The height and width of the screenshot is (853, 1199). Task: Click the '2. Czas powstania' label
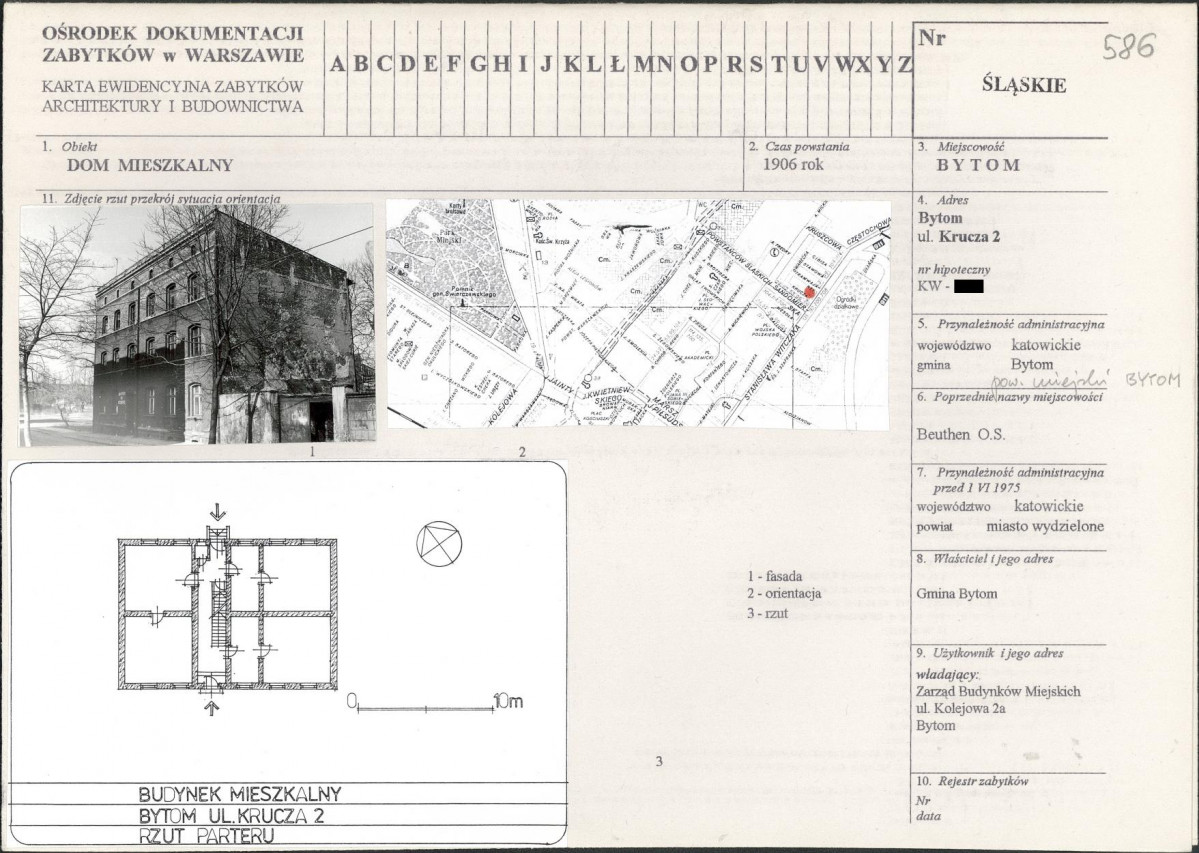(x=799, y=147)
